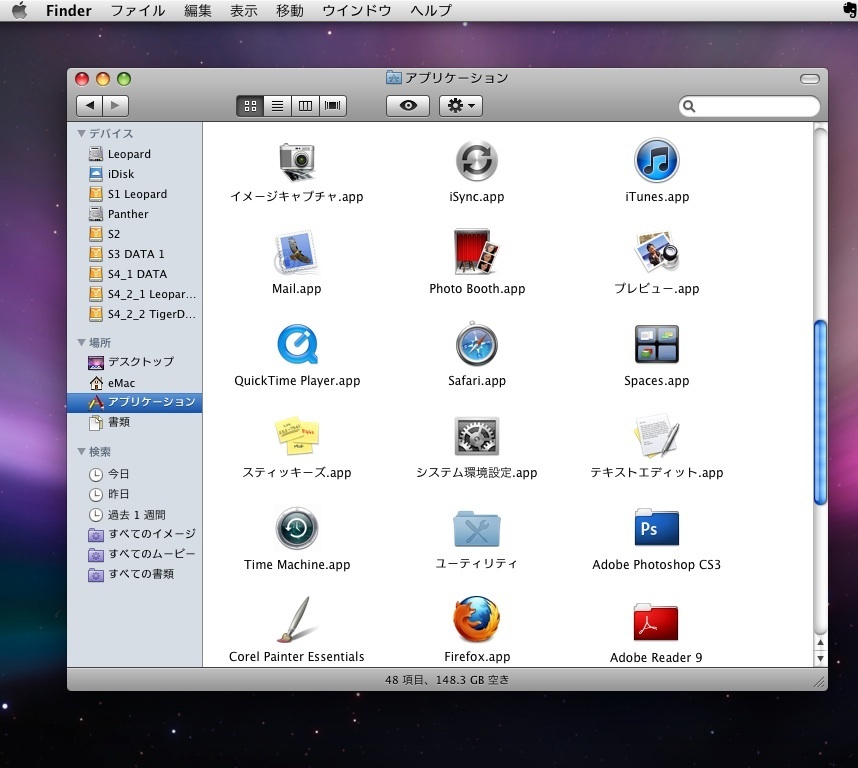Viewport: 858px width, 768px height.
Task: Switch to list view mode
Action: coord(277,106)
